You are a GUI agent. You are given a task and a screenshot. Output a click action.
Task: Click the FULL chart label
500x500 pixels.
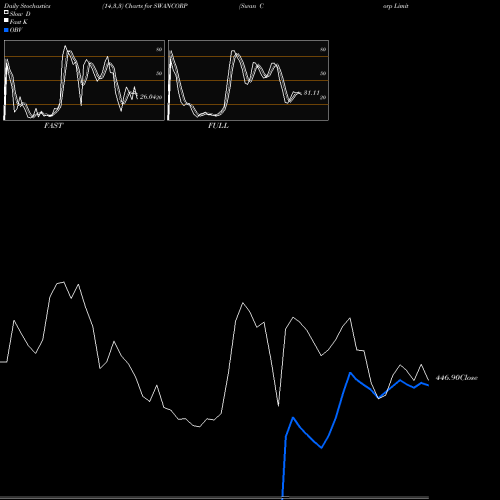pyautogui.click(x=218, y=126)
